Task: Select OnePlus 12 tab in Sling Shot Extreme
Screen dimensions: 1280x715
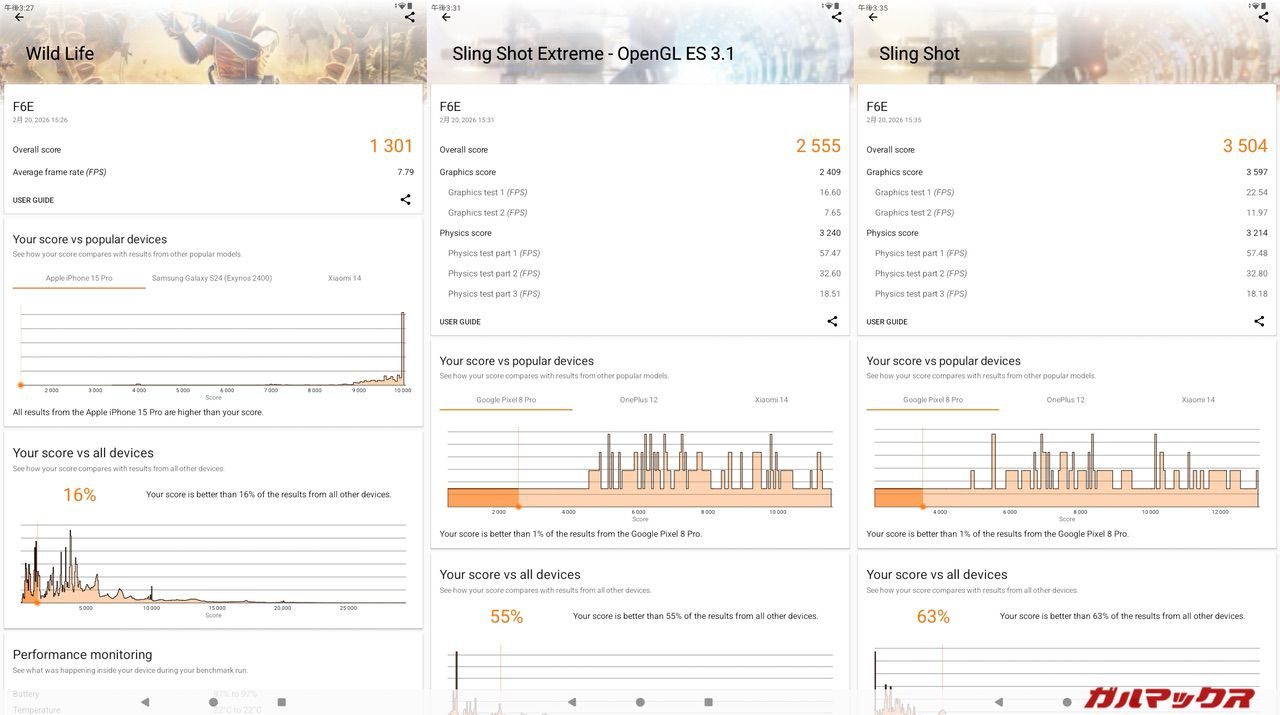Action: pos(639,400)
